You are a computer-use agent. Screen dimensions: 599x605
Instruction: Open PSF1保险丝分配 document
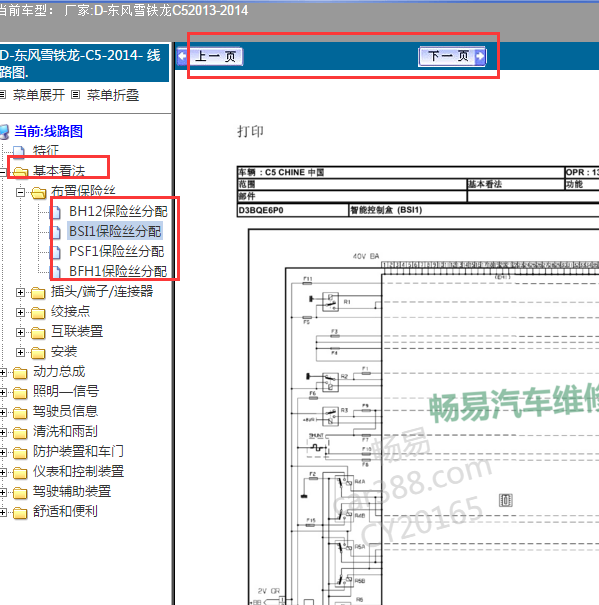[x=117, y=251]
